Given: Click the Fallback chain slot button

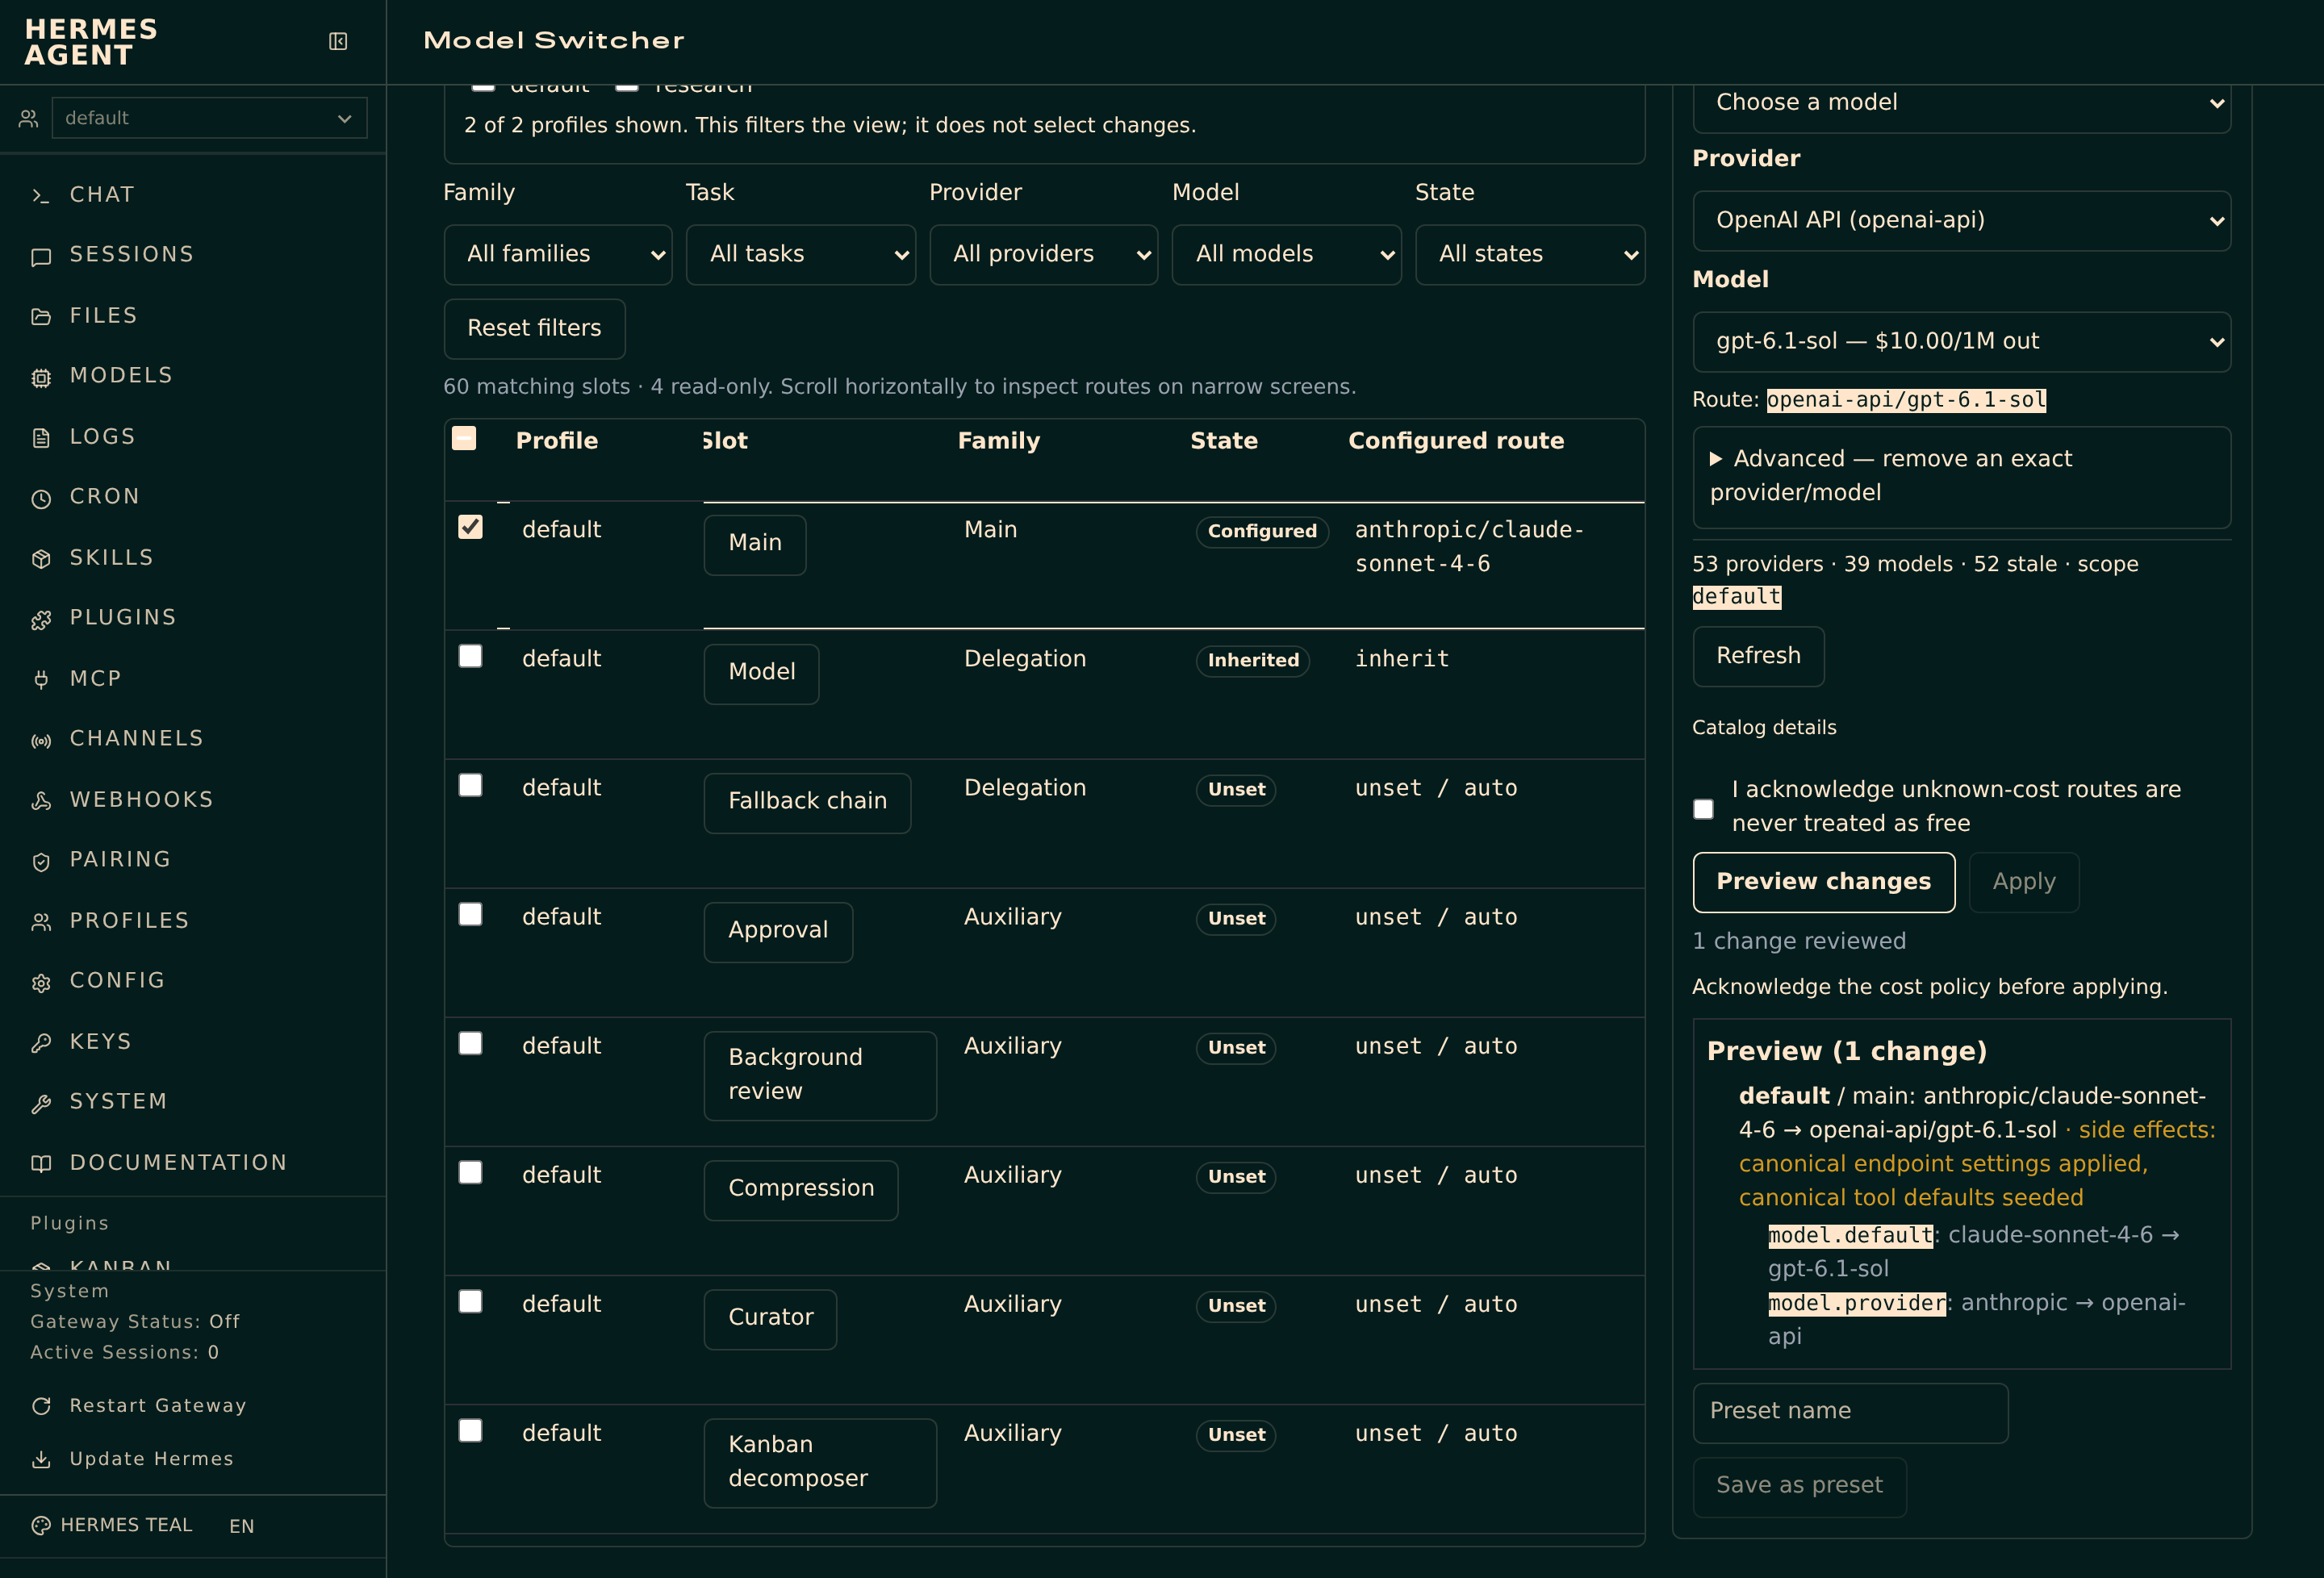Looking at the screenshot, I should coord(807,803).
